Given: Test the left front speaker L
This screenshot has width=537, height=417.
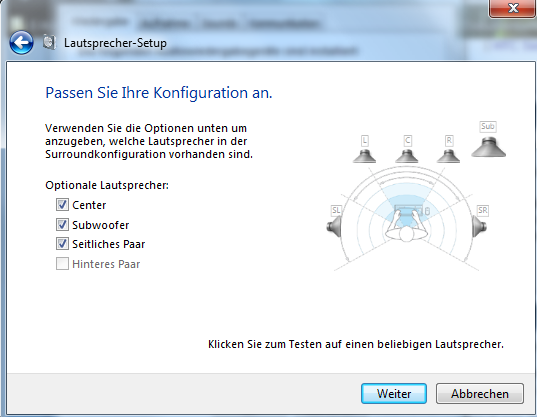Looking at the screenshot, I should point(364,156).
